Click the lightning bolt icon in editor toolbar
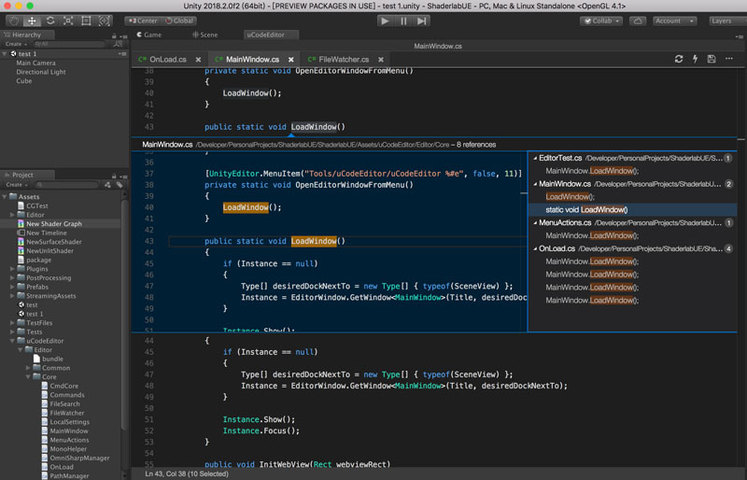The width and height of the screenshot is (747, 480). (x=695, y=59)
